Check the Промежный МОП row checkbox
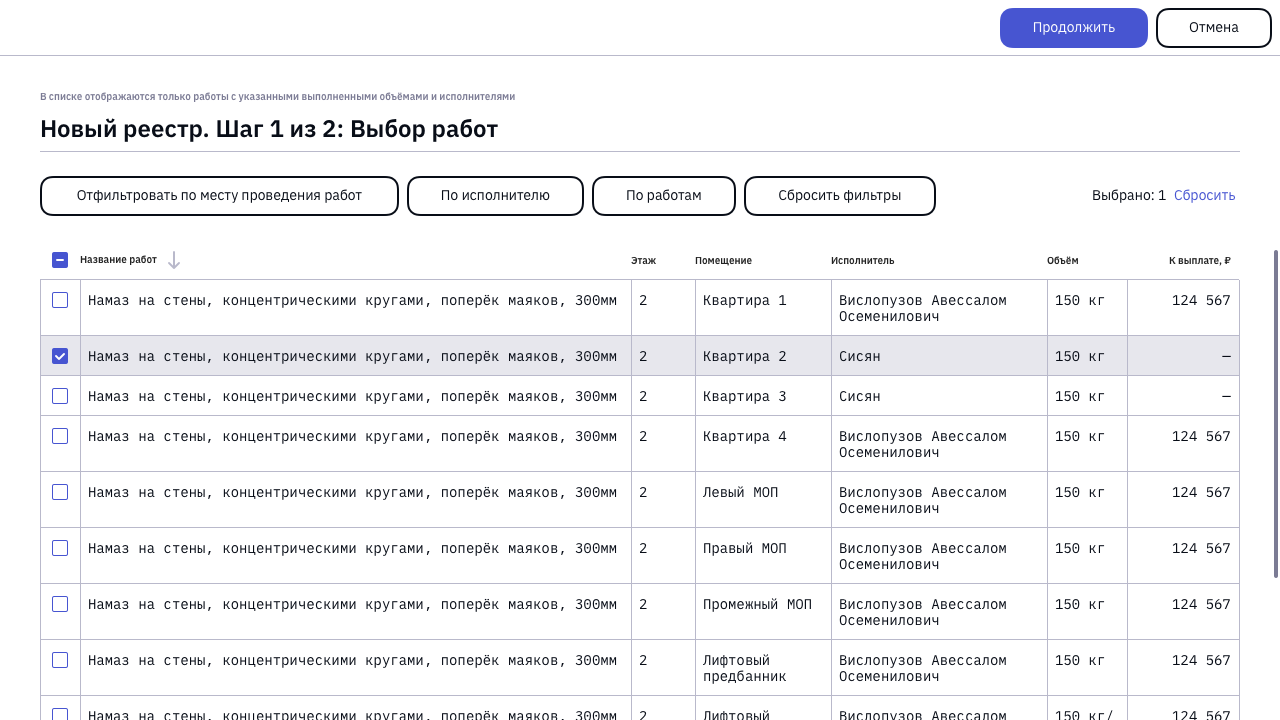Viewport: 1280px width, 720px height. pyautogui.click(x=60, y=604)
